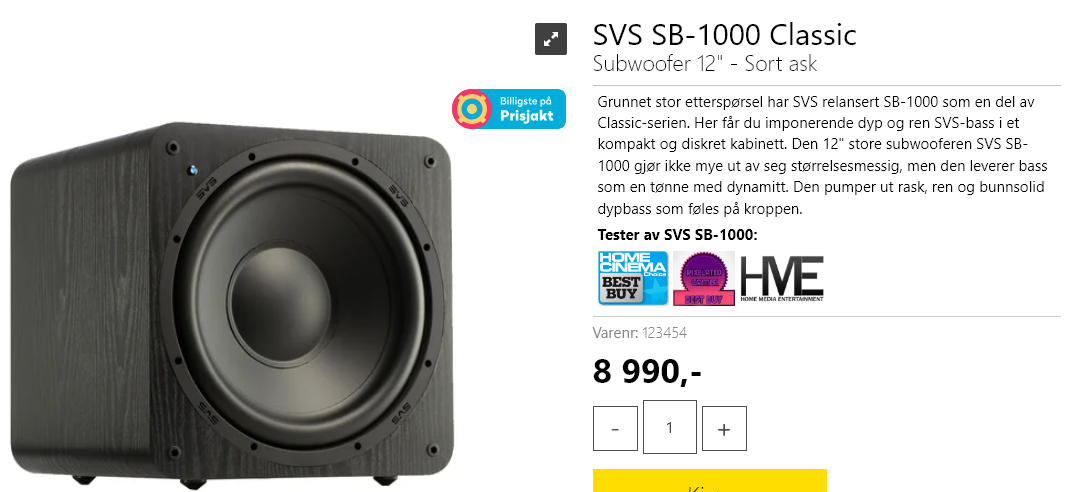Image resolution: width=1065 pixels, height=492 pixels.
Task: Click the product number 123454
Action: (x=664, y=333)
